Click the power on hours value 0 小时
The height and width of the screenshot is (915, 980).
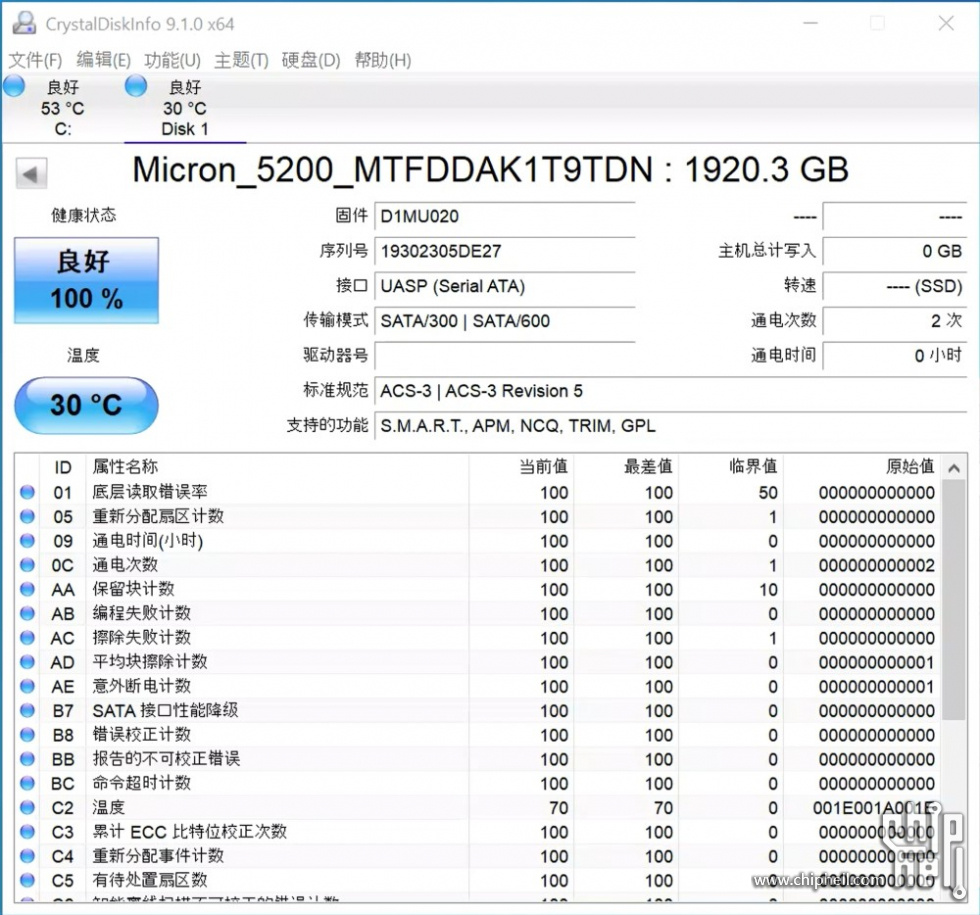pyautogui.click(x=895, y=356)
